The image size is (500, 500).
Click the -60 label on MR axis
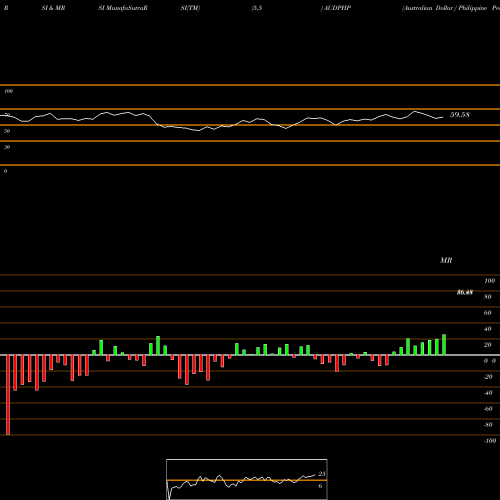pos(488,409)
